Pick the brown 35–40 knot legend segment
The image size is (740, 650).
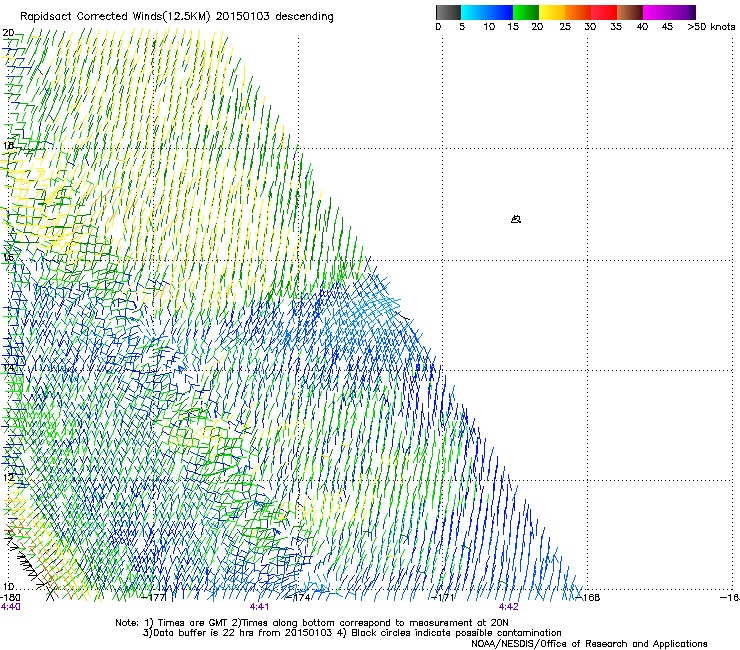tap(630, 12)
